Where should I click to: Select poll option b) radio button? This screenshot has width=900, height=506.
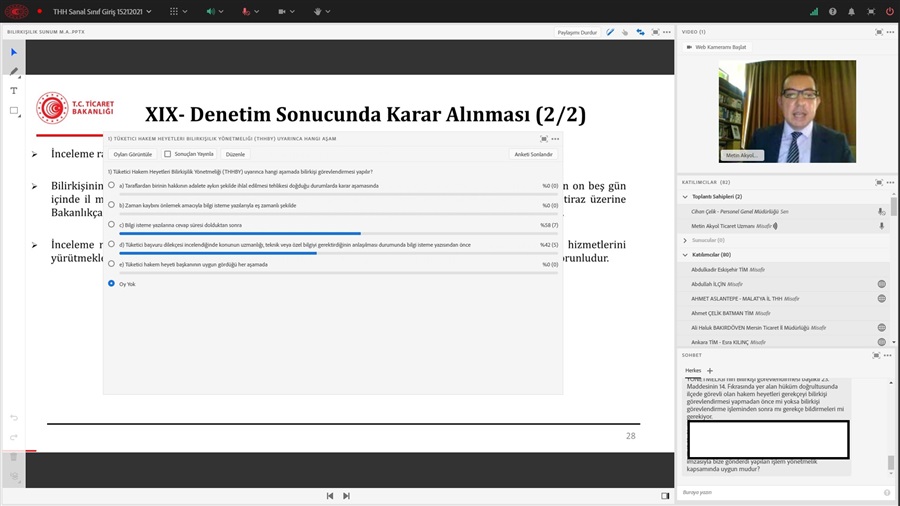coord(111,205)
